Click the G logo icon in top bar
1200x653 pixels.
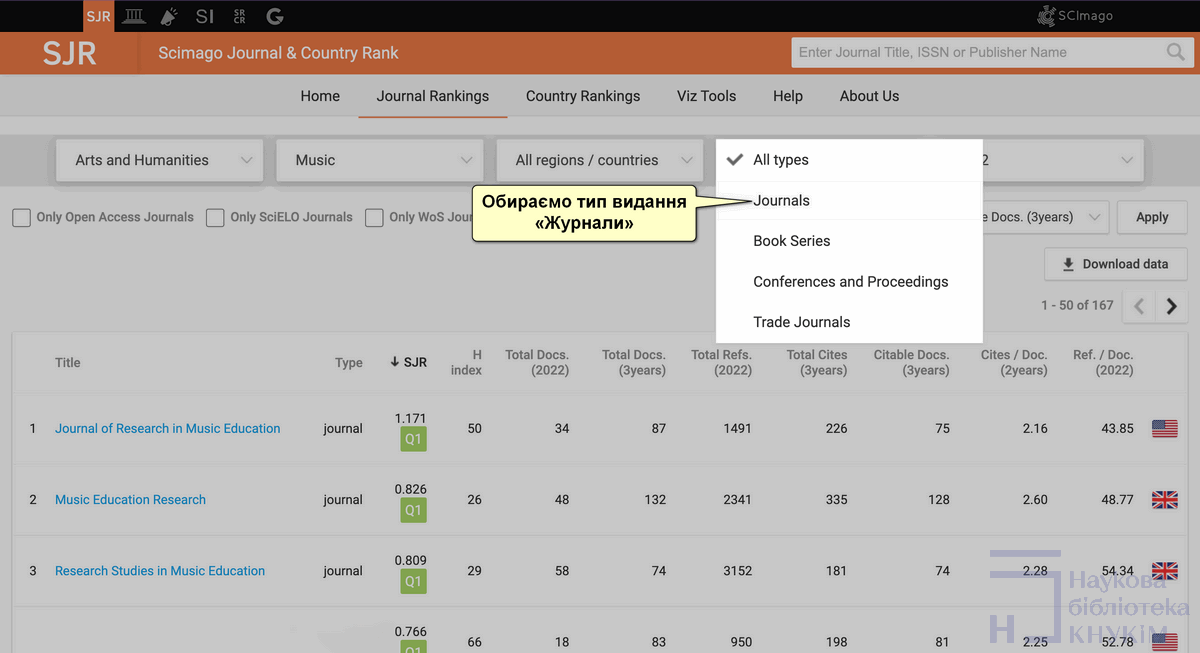click(x=275, y=16)
